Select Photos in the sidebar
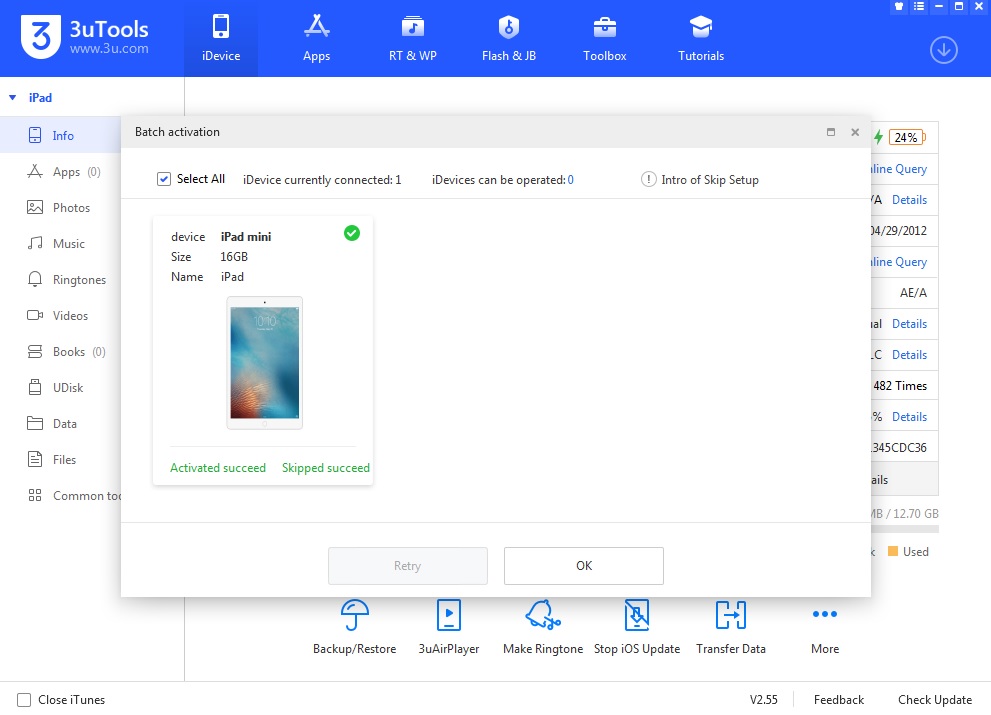Screen dimensions: 991x715 71,208
